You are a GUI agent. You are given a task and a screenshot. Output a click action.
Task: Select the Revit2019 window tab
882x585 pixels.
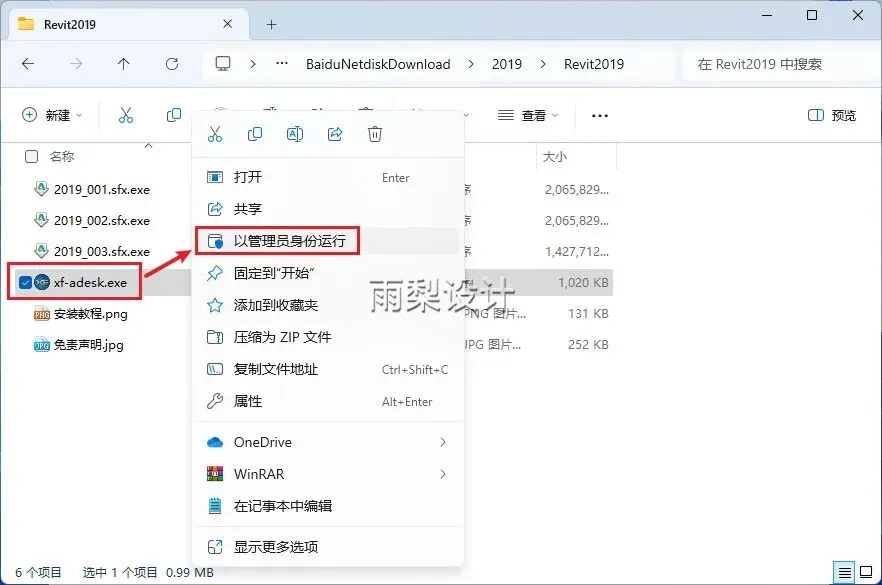[x=129, y=24]
